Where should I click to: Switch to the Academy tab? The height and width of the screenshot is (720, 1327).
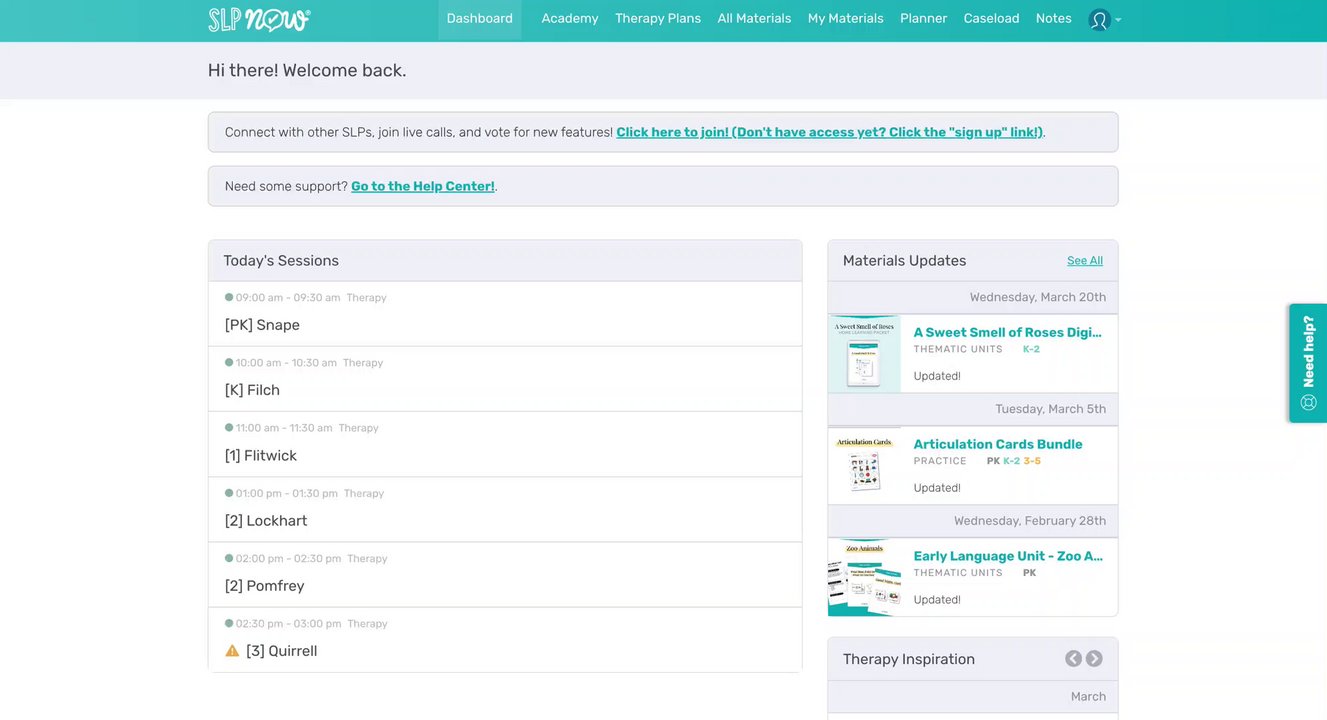(570, 19)
